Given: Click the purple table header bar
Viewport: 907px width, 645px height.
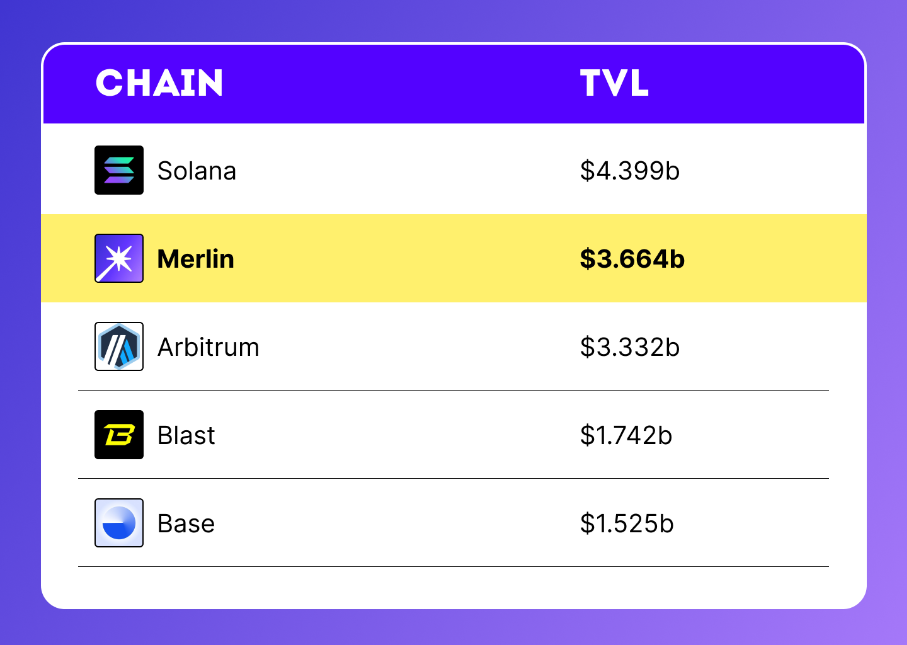Looking at the screenshot, I should click(400, 84).
